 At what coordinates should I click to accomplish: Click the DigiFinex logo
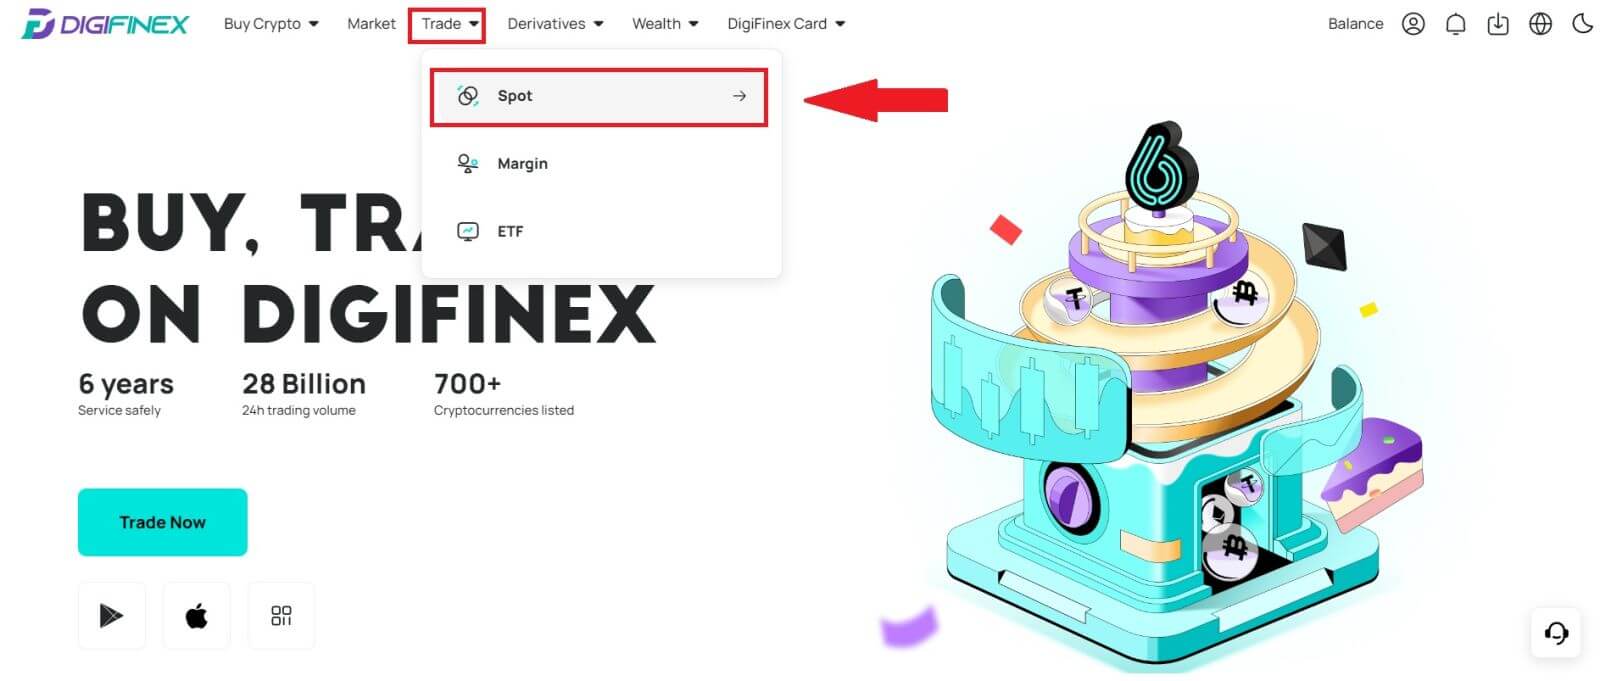[105, 24]
